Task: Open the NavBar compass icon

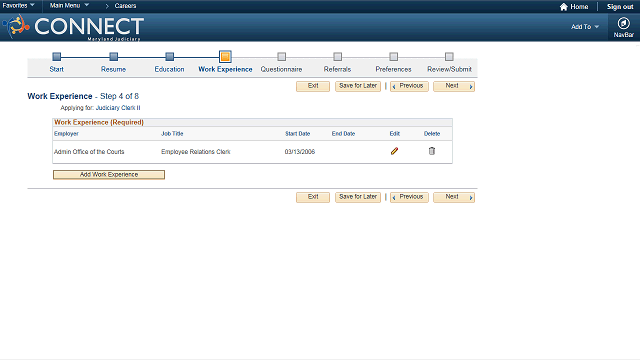Action: click(623, 23)
